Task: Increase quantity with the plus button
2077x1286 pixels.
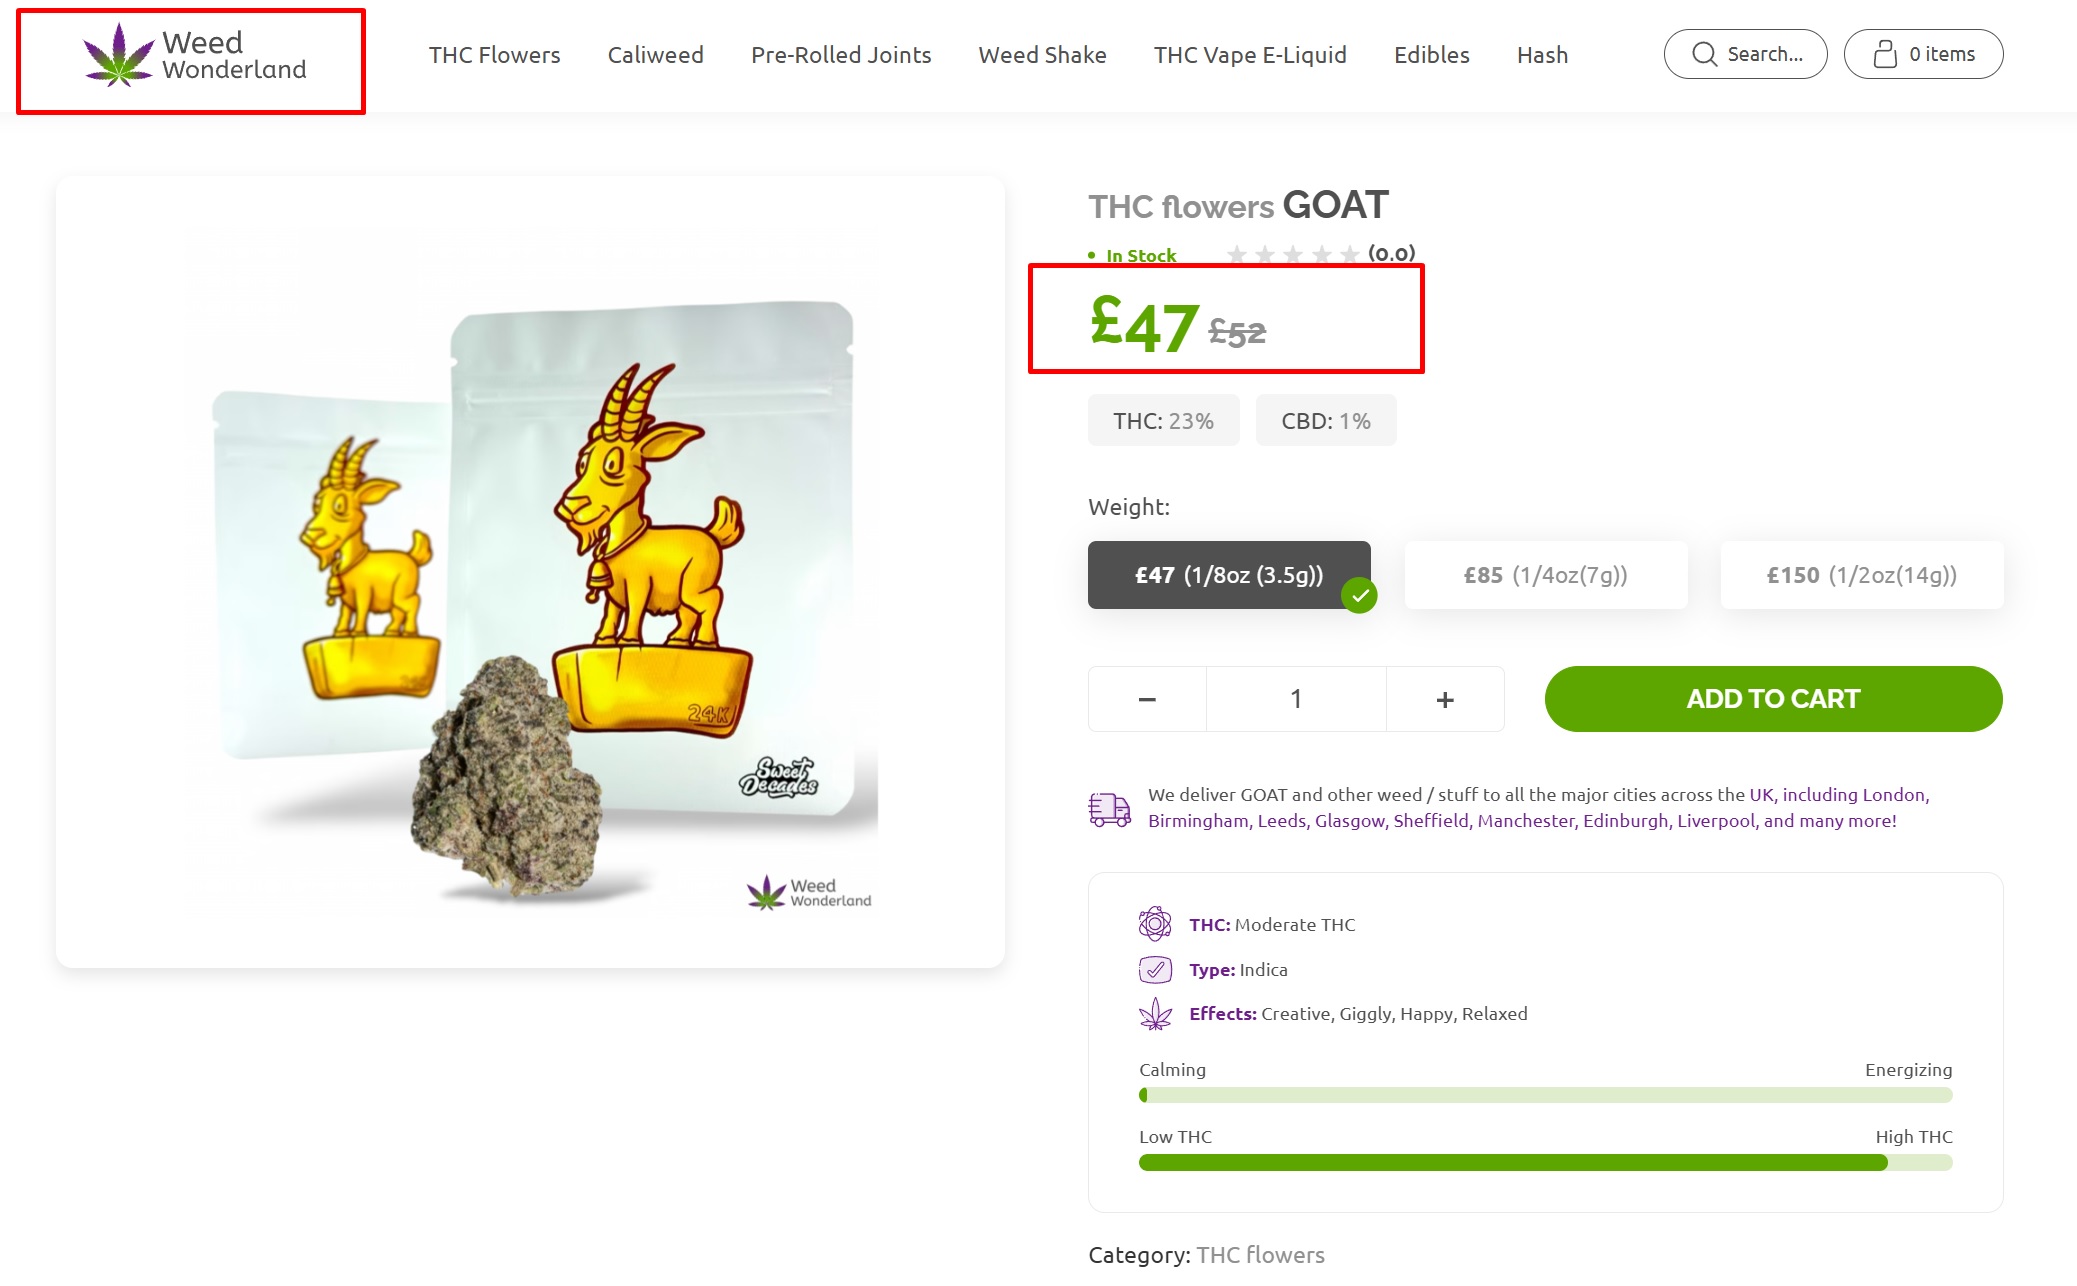Action: tap(1445, 699)
